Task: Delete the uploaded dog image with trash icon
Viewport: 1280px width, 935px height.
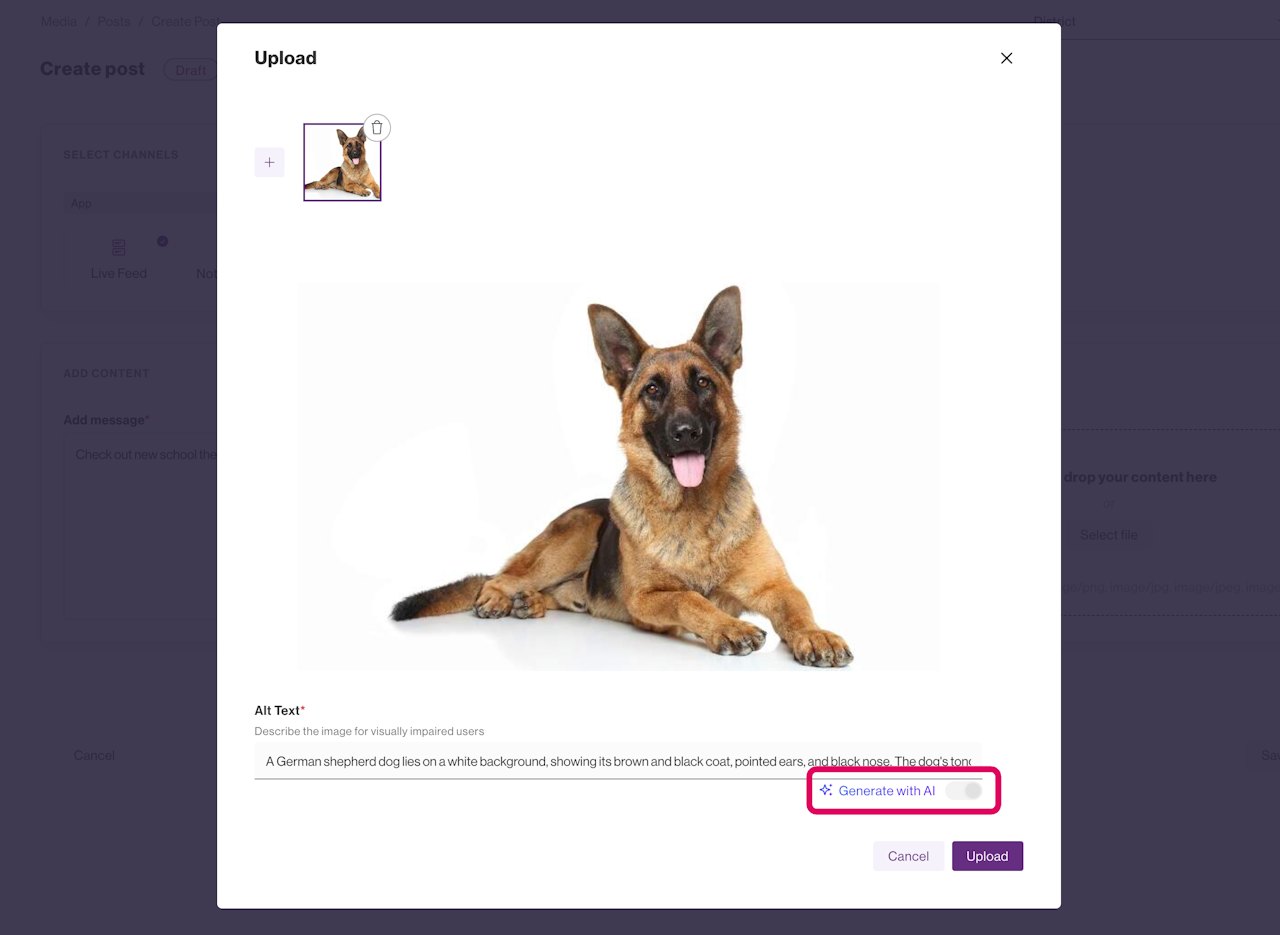Action: [x=377, y=127]
